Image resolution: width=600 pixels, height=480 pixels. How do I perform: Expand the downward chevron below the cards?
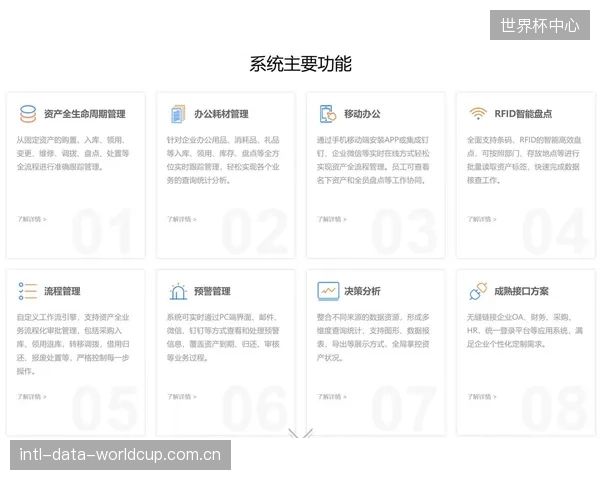pyautogui.click(x=300, y=434)
